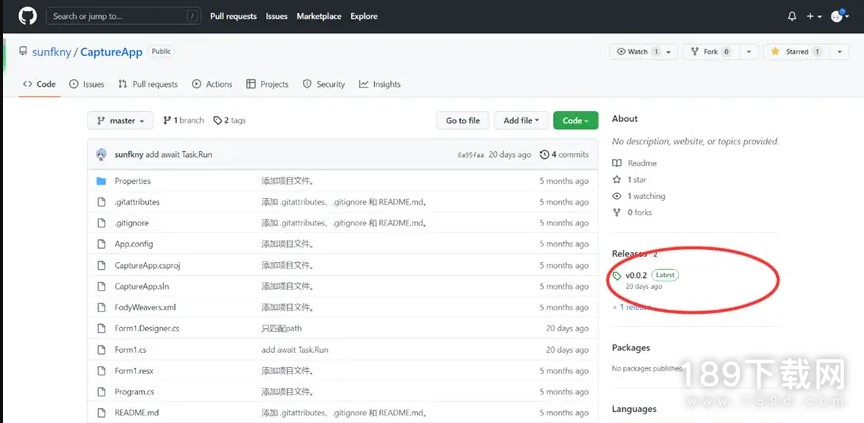The width and height of the screenshot is (864, 423).
Task: Expand the Starred lists dropdown arrow
Action: point(839,52)
